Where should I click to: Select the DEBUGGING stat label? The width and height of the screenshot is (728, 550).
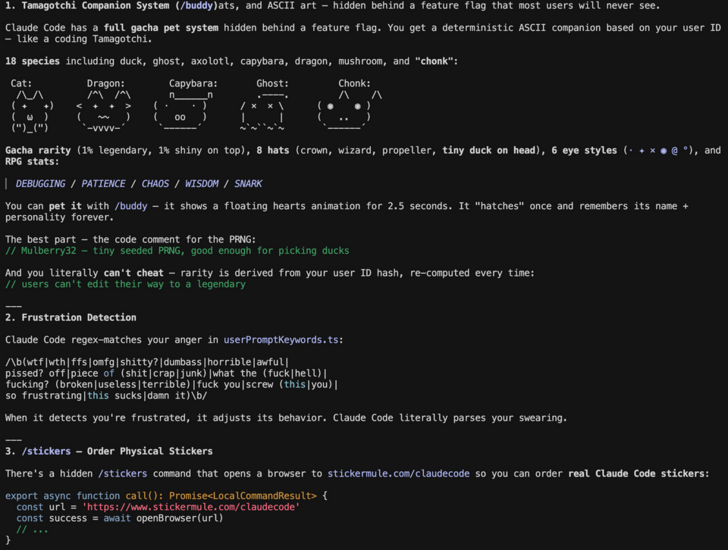click(x=41, y=184)
